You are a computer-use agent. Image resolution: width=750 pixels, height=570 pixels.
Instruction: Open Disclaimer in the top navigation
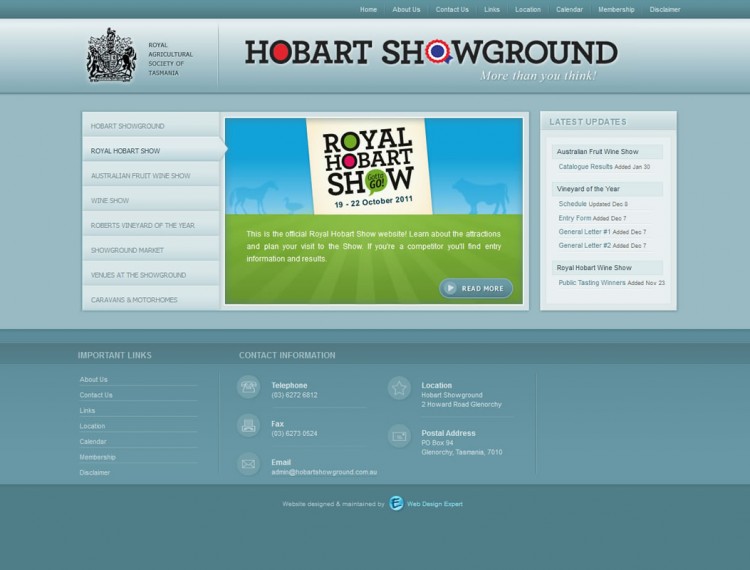(x=665, y=10)
